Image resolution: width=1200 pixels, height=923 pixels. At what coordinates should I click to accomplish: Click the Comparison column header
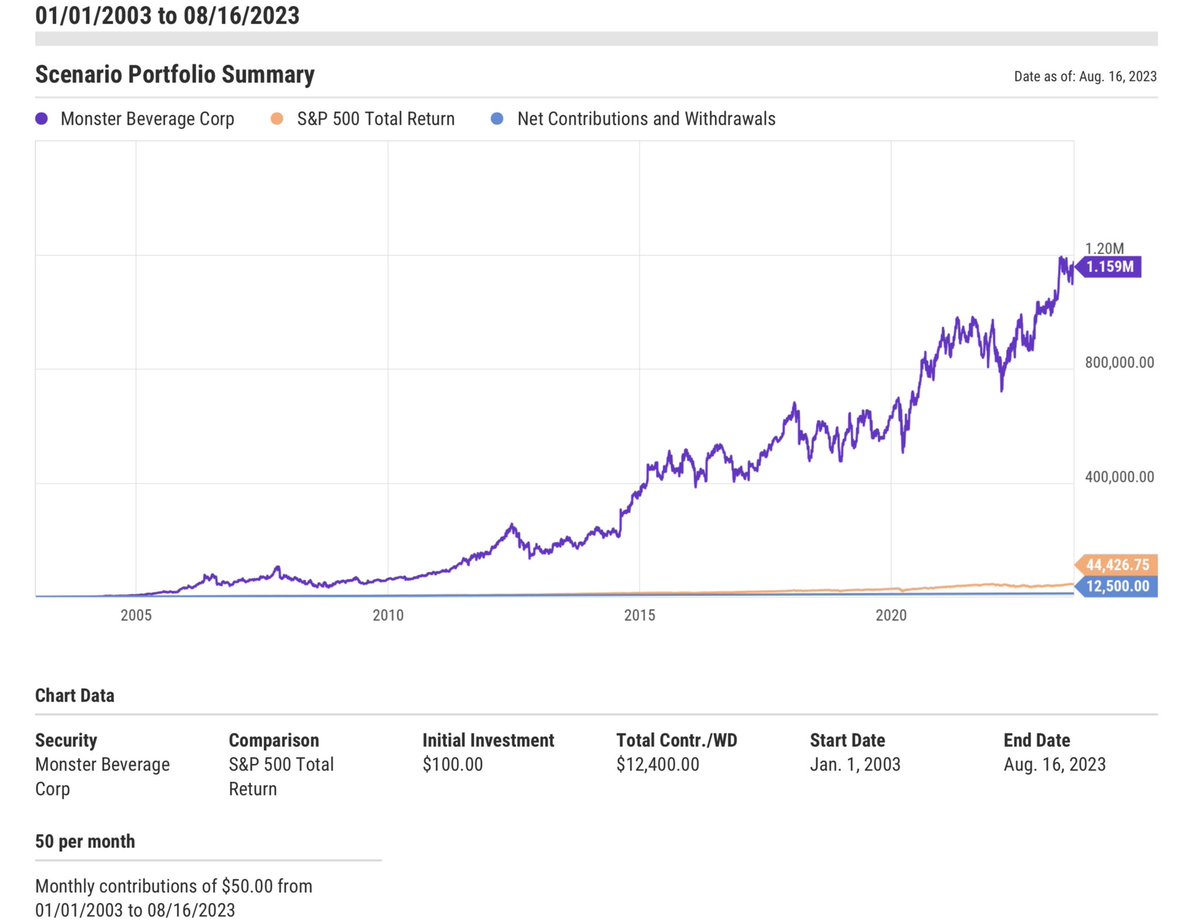point(274,740)
